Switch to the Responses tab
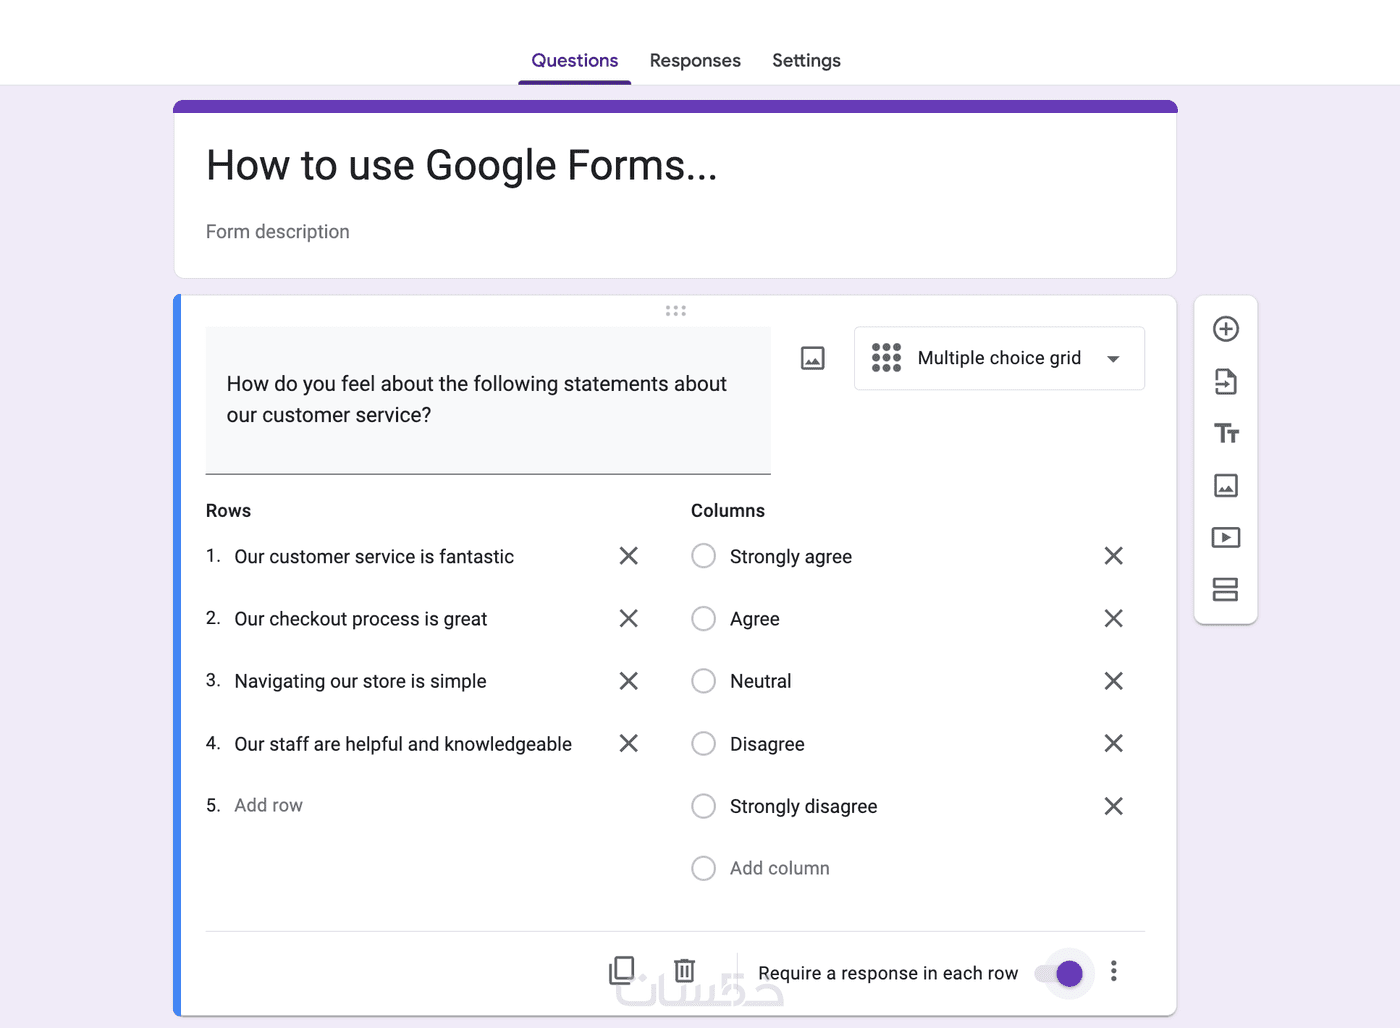The width and height of the screenshot is (1400, 1028). click(x=695, y=60)
